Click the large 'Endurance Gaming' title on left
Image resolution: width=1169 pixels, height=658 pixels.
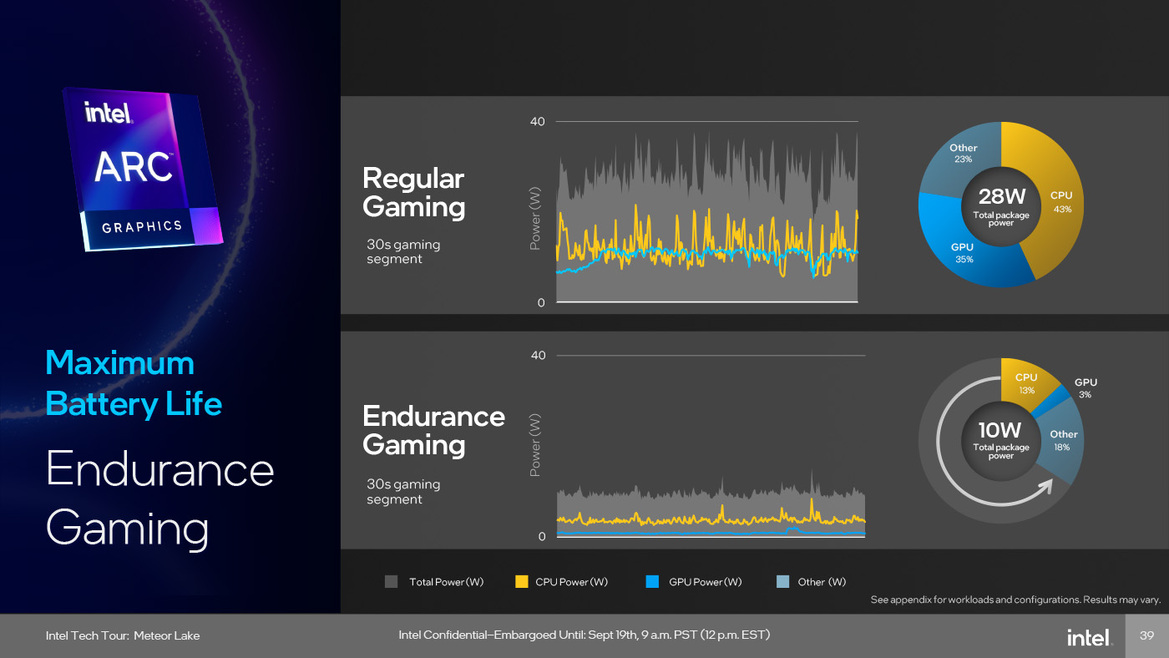[x=160, y=499]
